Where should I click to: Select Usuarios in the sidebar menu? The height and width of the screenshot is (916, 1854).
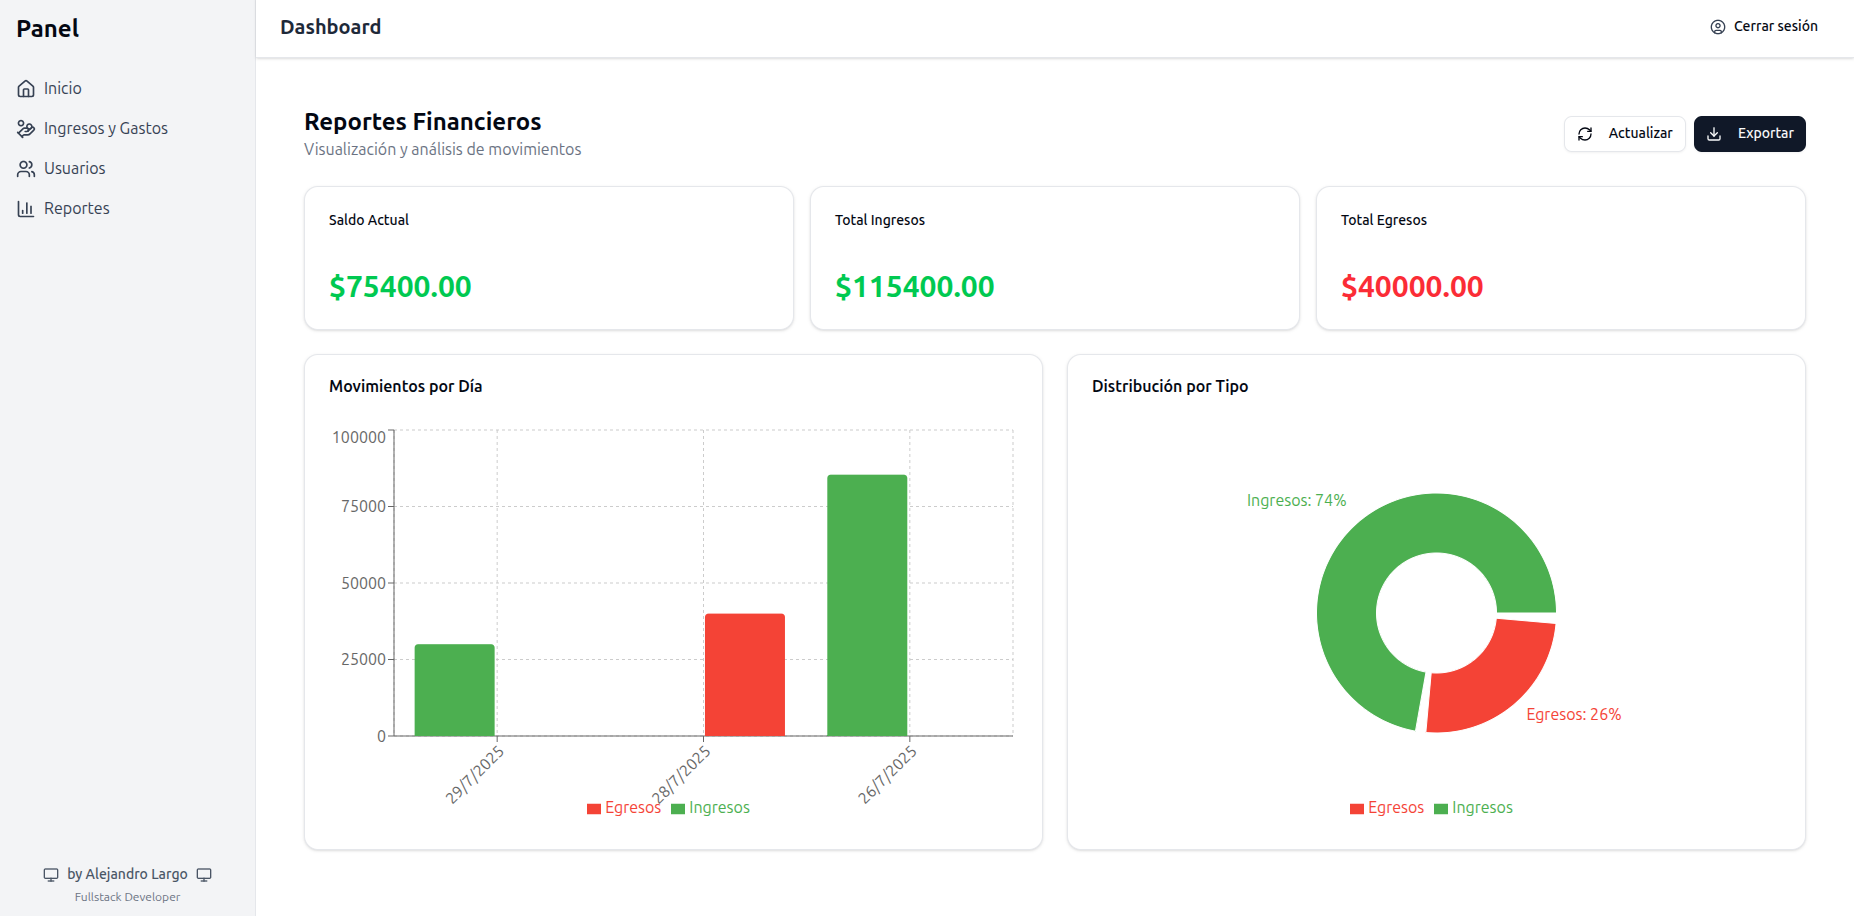coord(75,168)
